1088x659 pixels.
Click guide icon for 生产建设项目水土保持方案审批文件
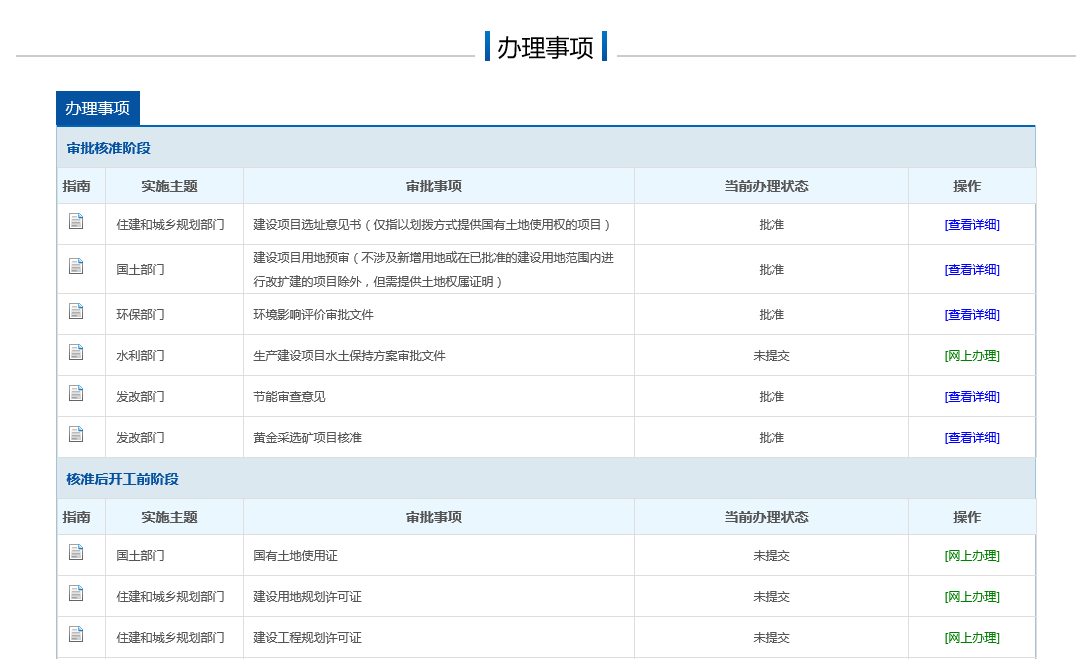pos(76,353)
